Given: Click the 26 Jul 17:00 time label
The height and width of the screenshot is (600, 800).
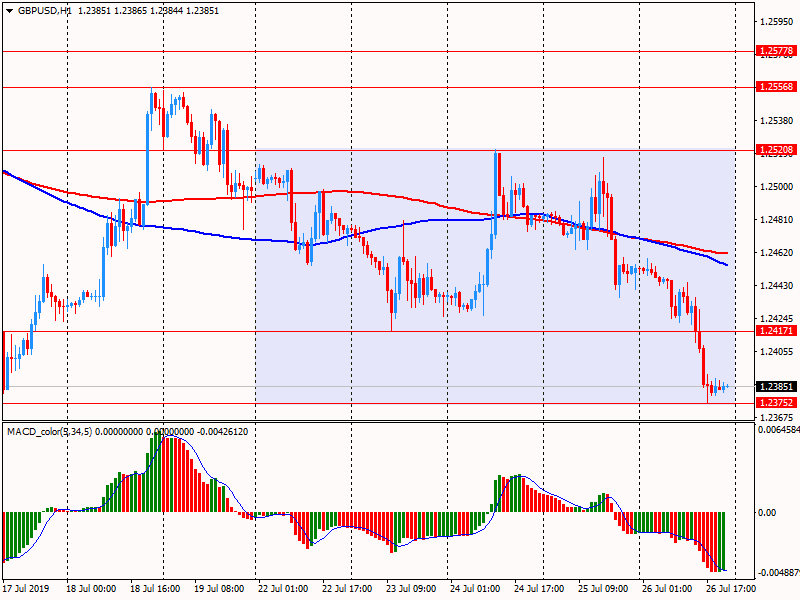Looking at the screenshot, I should pos(731,589).
